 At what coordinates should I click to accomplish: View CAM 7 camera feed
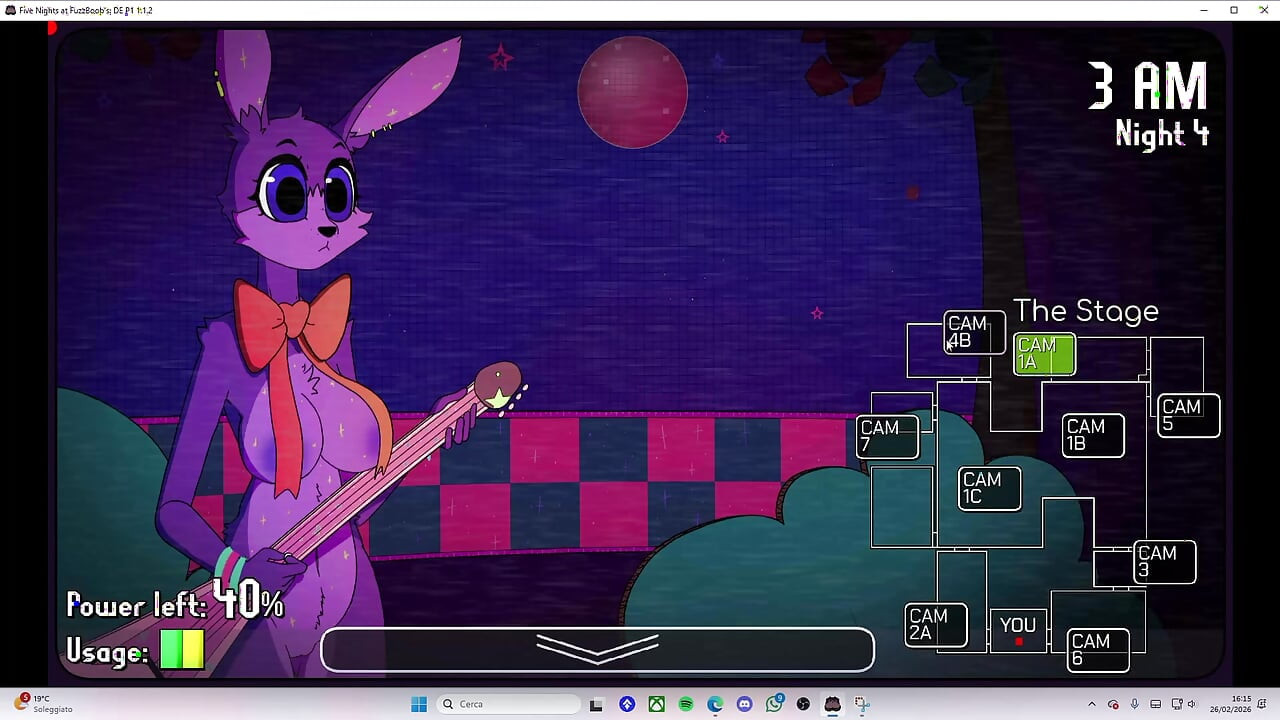click(888, 437)
